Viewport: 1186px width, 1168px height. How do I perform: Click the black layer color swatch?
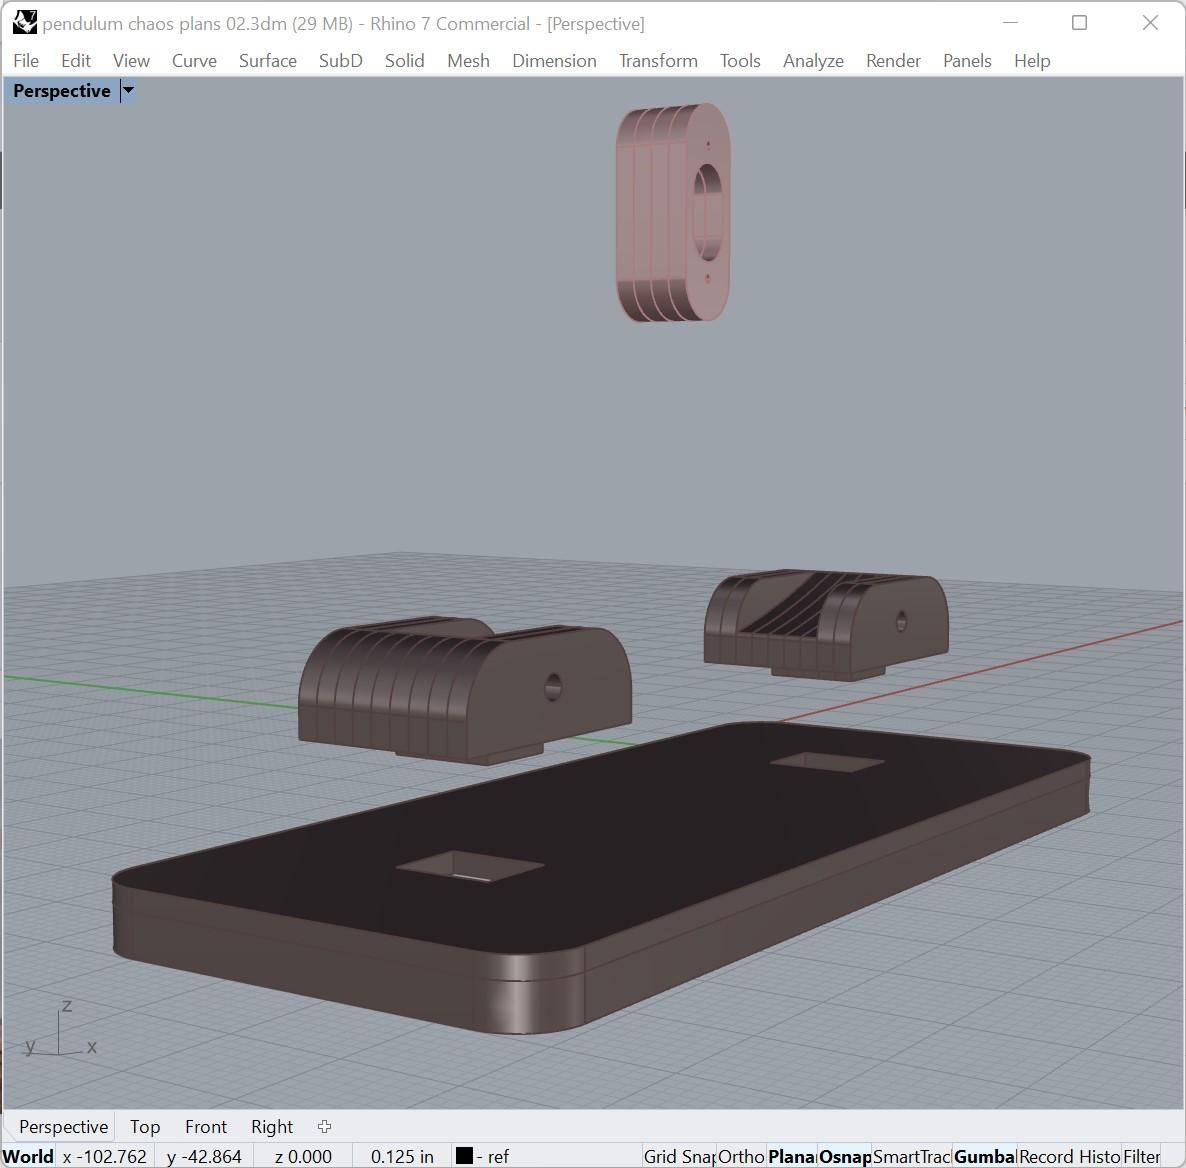click(464, 1156)
